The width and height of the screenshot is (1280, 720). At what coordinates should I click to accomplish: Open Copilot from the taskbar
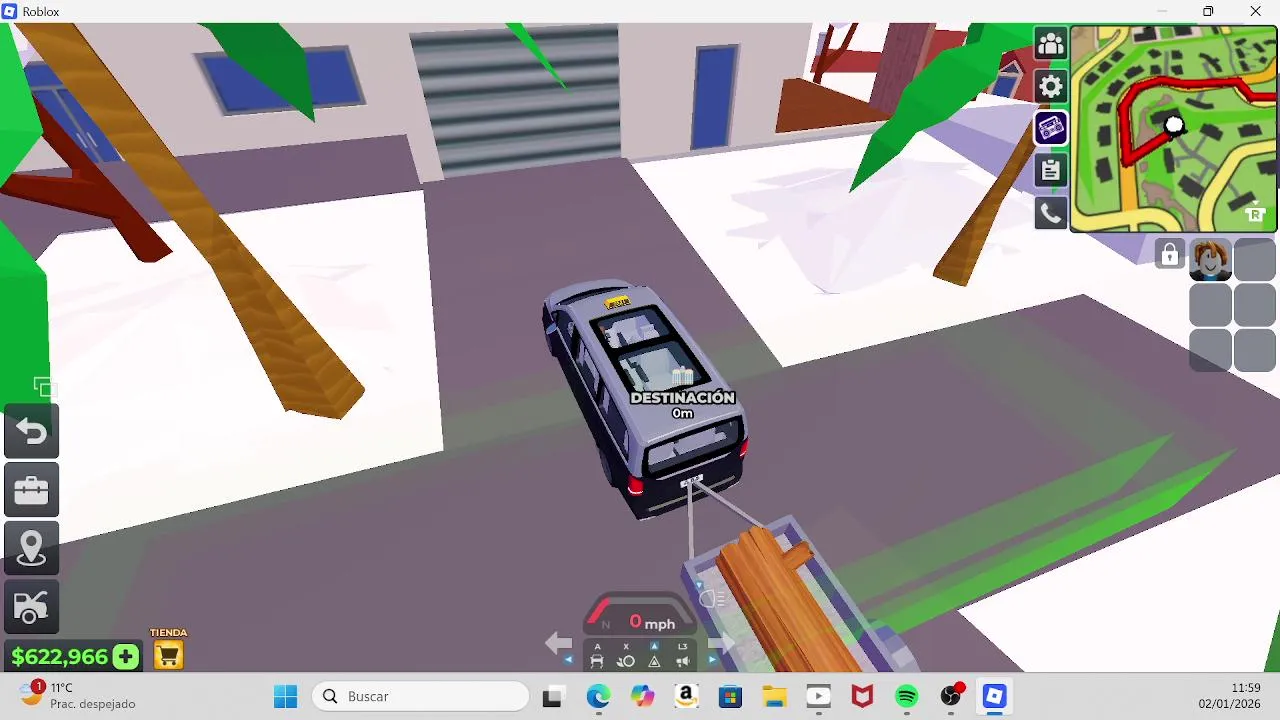pos(642,697)
